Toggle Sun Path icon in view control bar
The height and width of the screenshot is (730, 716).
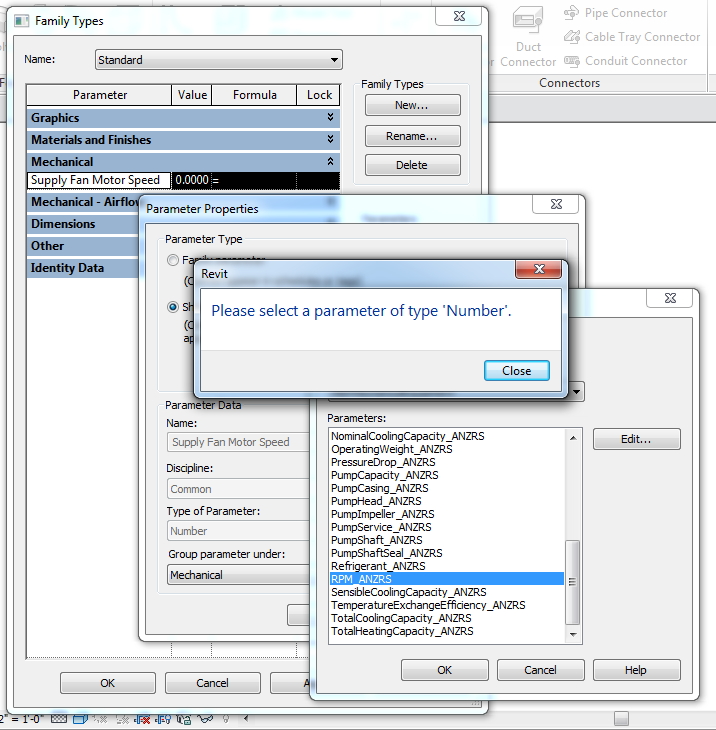tap(100, 719)
